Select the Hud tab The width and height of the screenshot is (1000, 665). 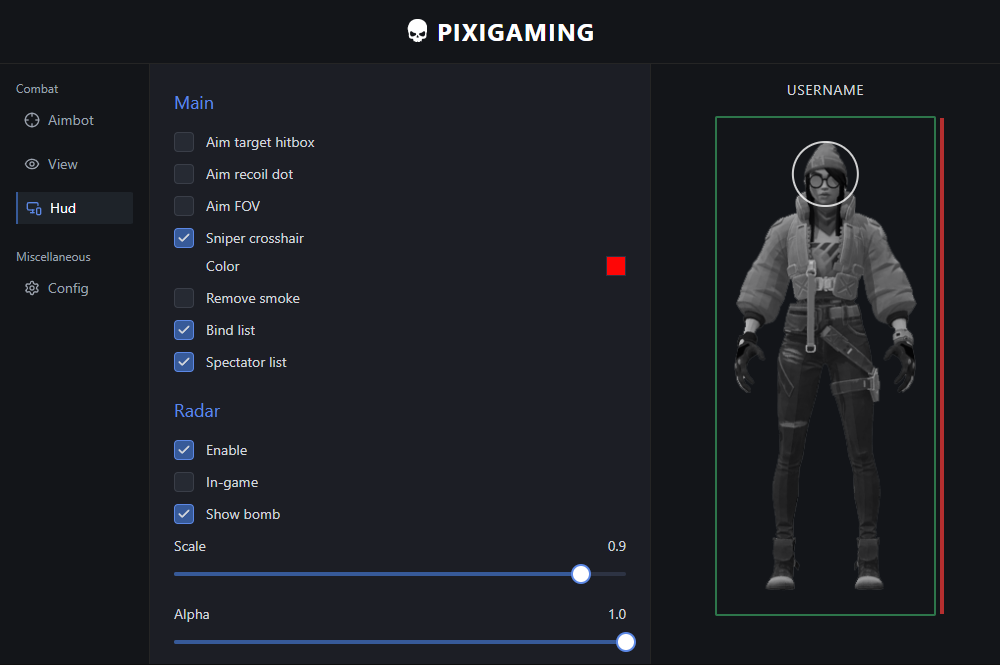75,208
